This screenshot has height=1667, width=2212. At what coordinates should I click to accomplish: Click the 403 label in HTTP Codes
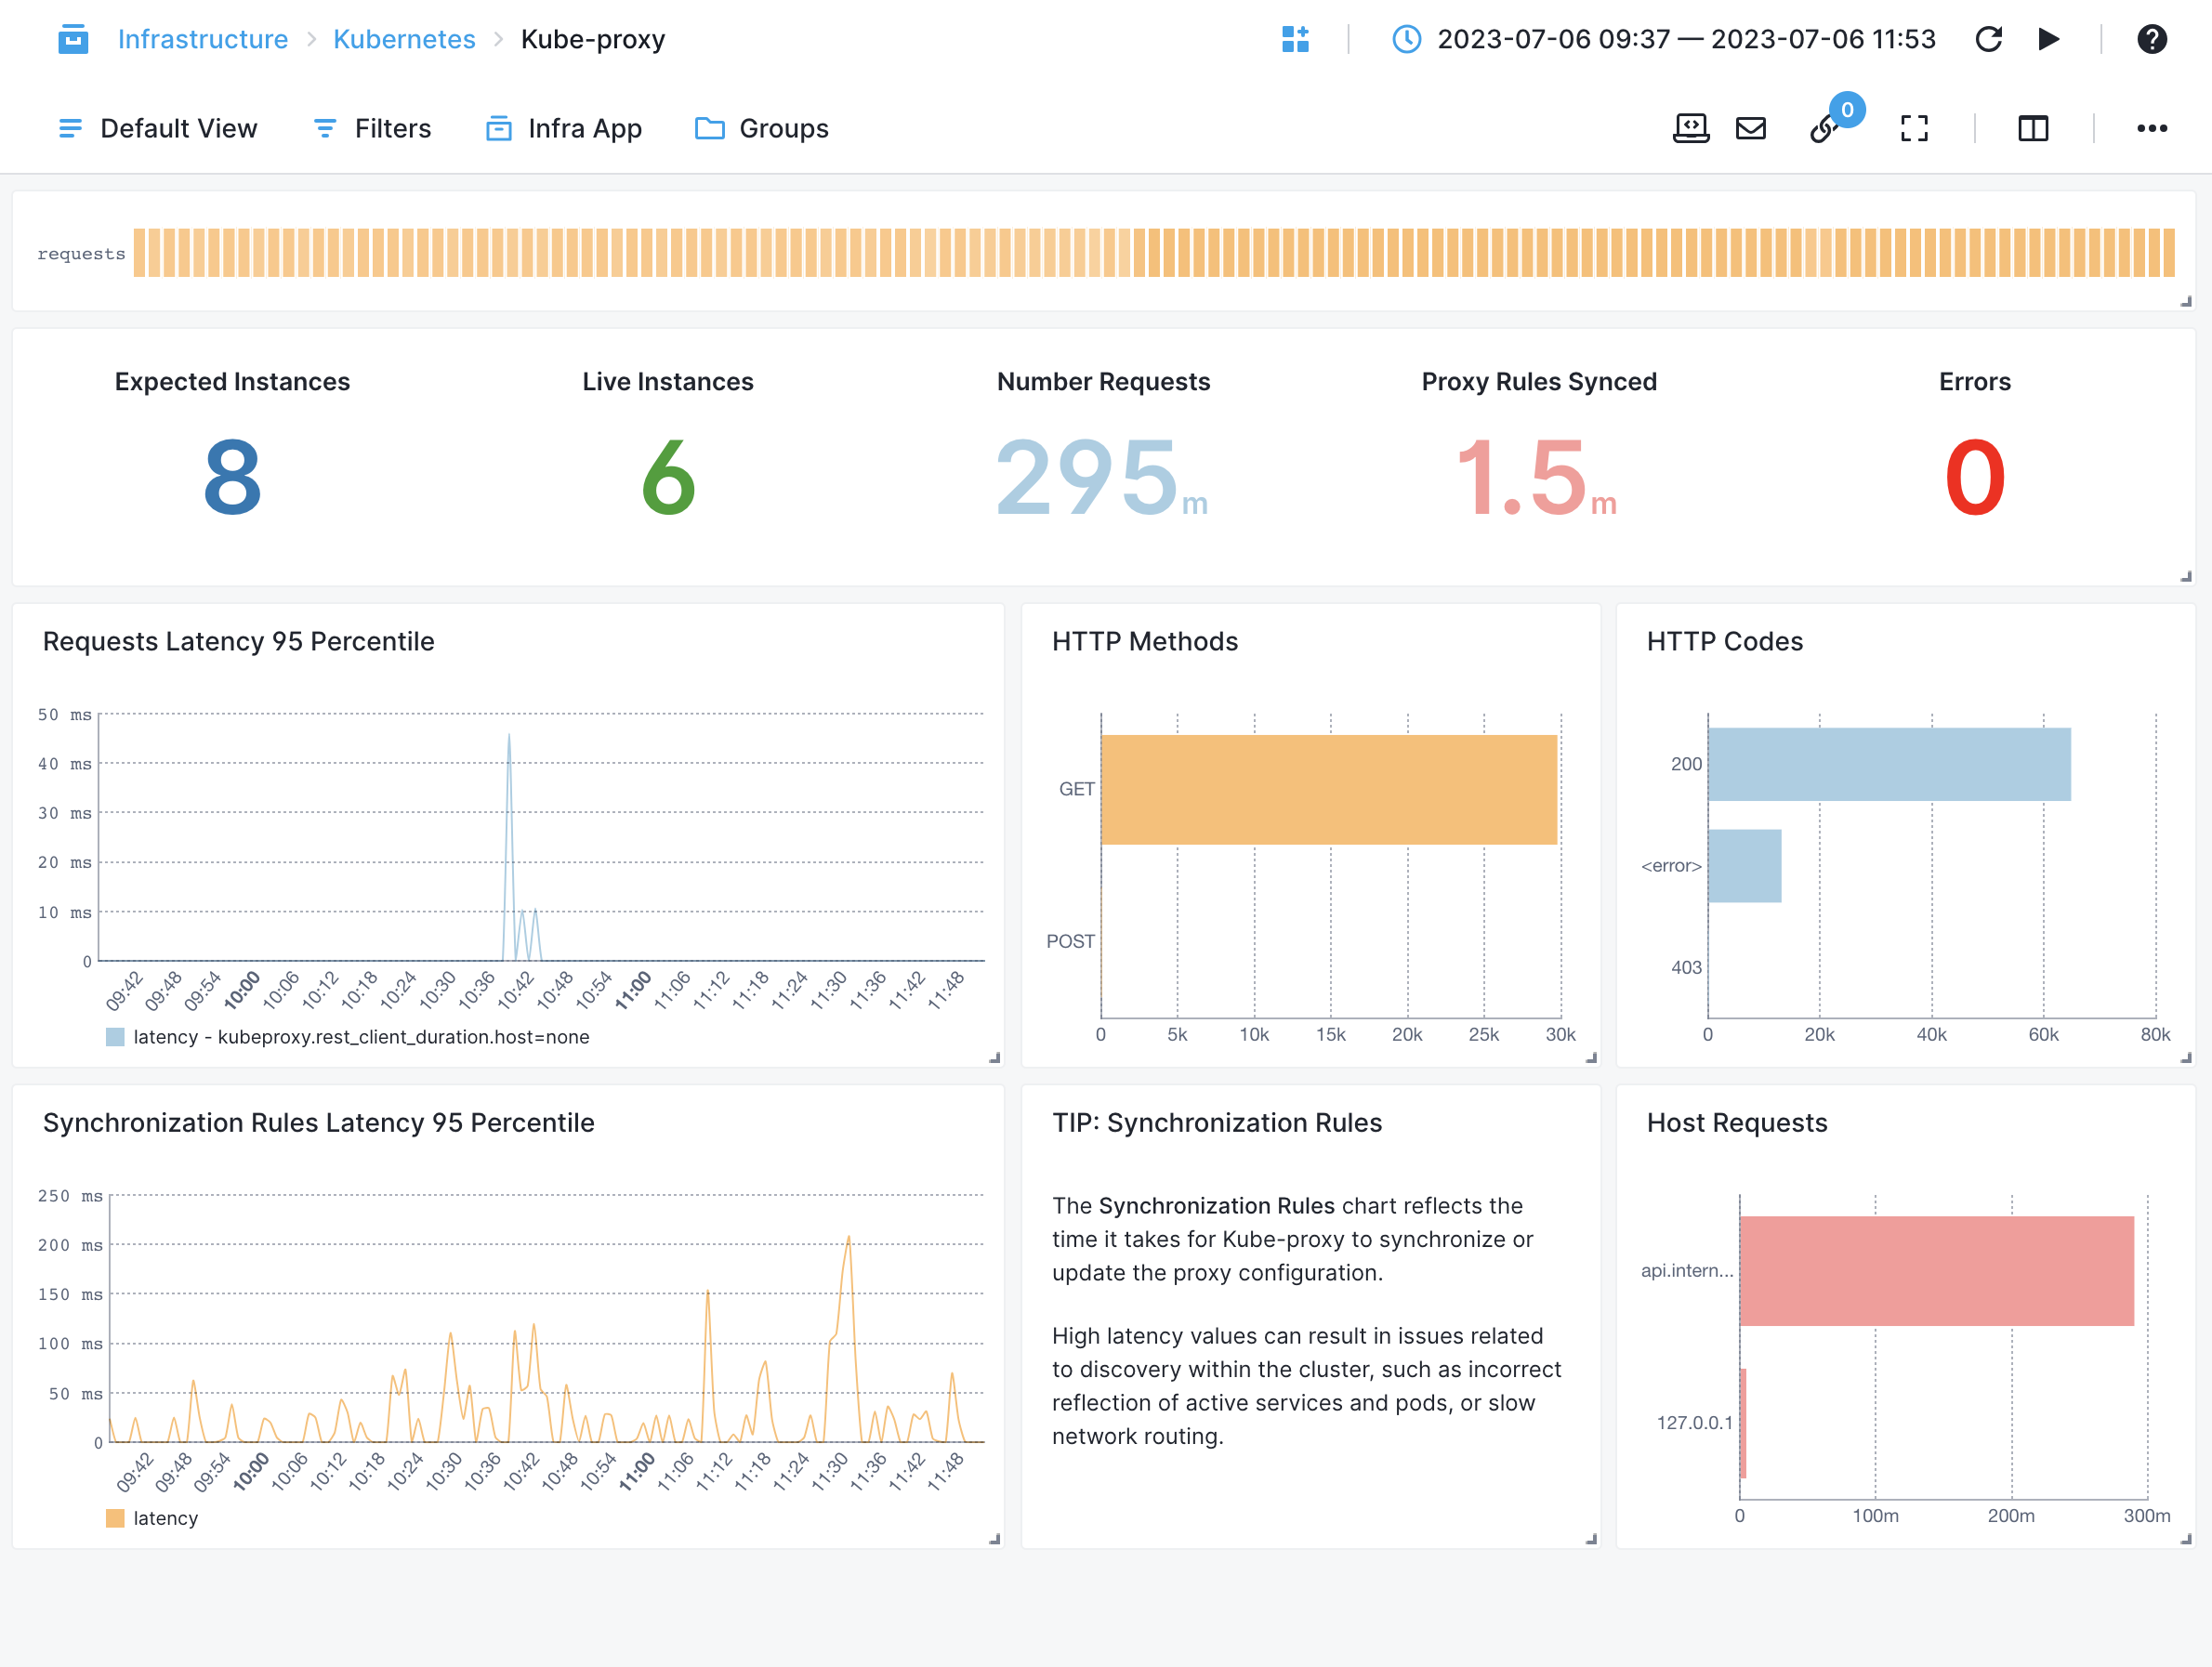click(x=1686, y=967)
